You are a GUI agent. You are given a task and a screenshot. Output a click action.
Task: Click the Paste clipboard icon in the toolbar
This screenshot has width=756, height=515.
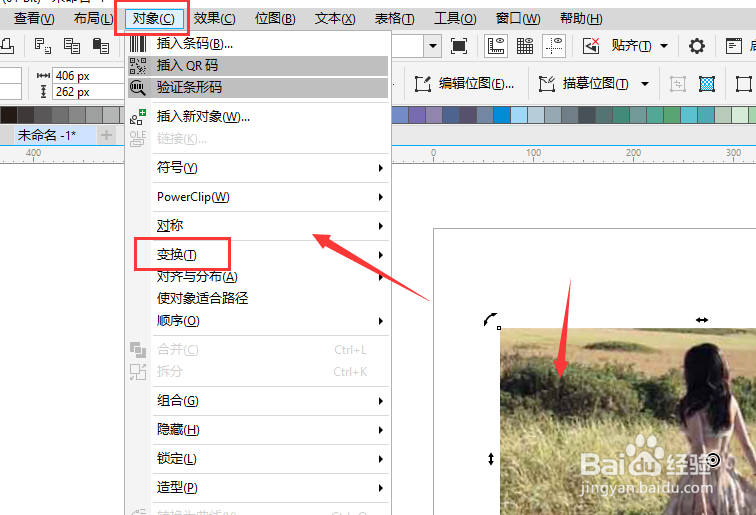click(101, 46)
